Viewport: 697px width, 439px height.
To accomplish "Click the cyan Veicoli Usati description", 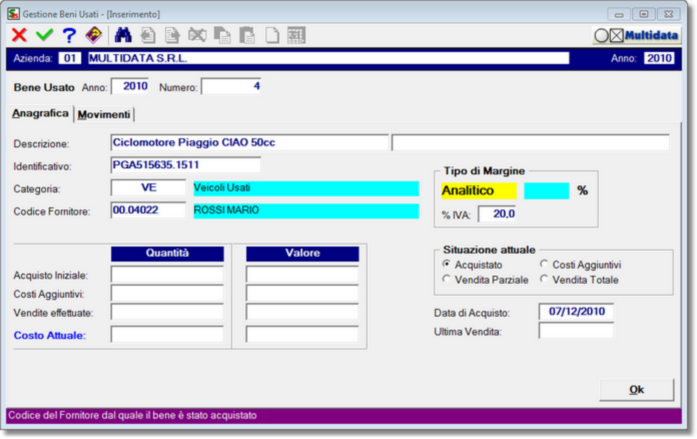I will [306, 188].
